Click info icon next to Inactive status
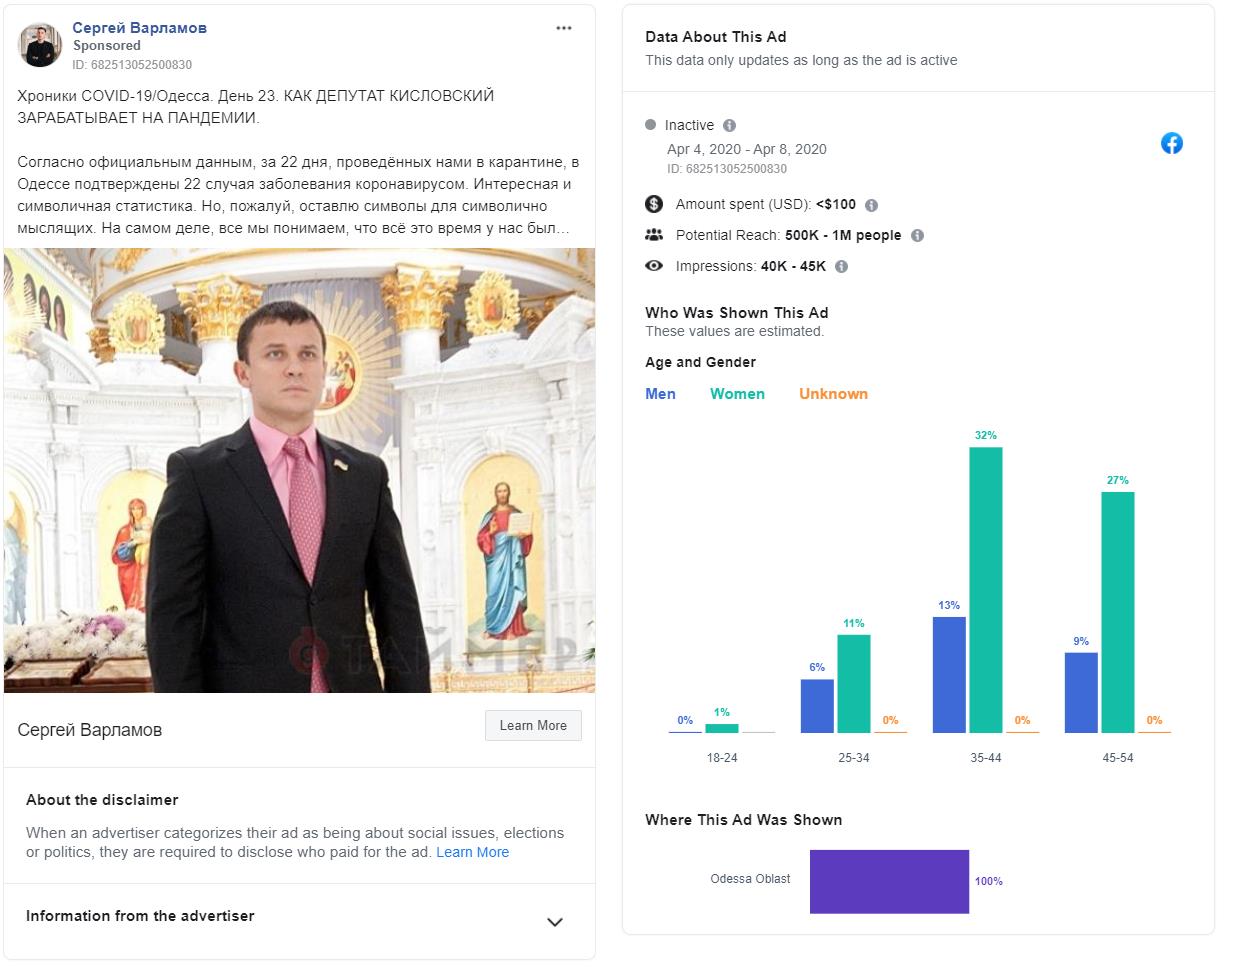The height and width of the screenshot is (975, 1237). coord(729,125)
